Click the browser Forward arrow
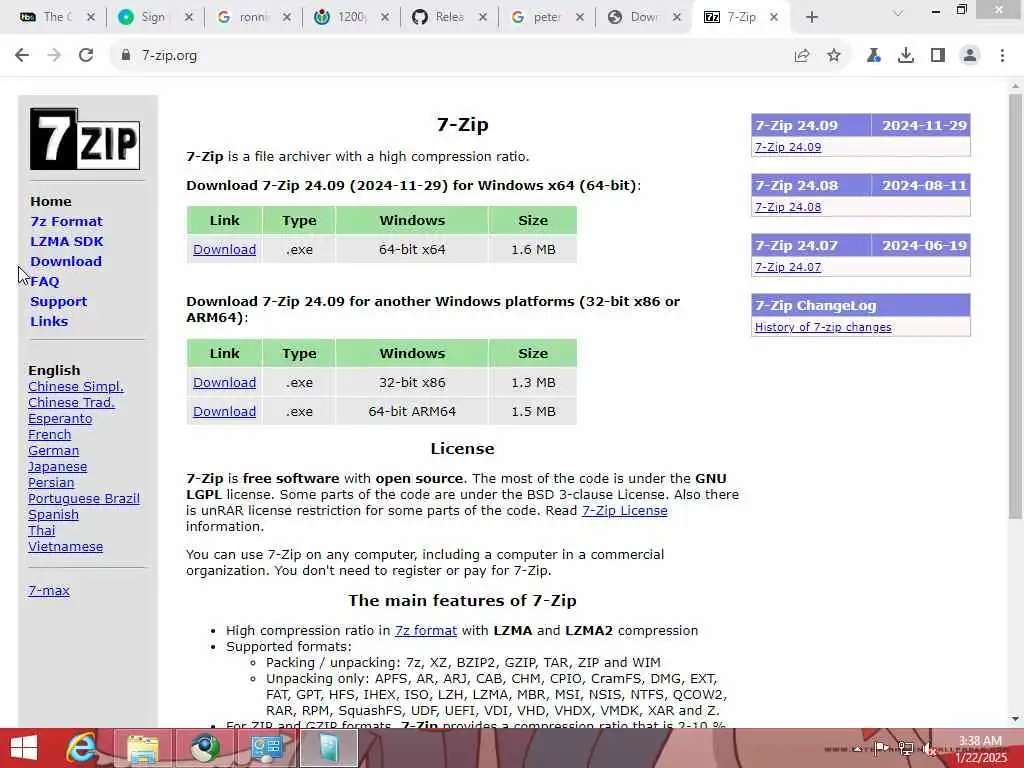 point(54,56)
